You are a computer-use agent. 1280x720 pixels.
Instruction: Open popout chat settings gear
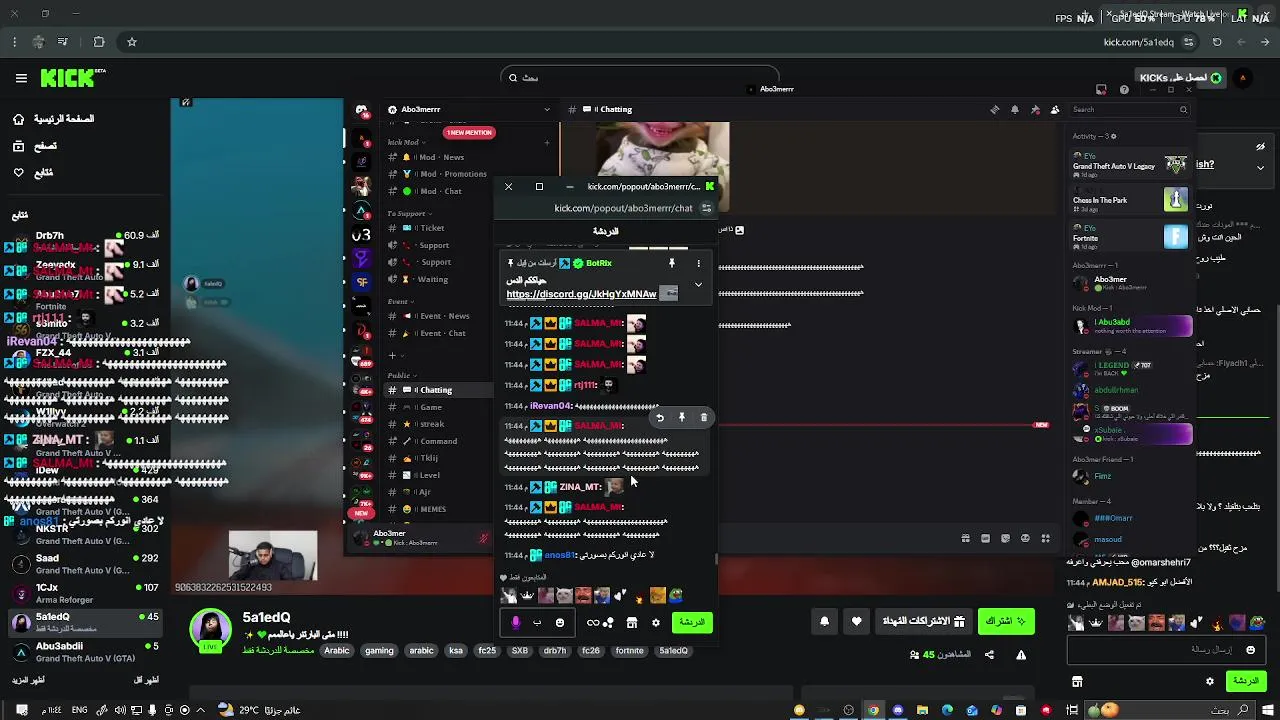click(x=656, y=623)
